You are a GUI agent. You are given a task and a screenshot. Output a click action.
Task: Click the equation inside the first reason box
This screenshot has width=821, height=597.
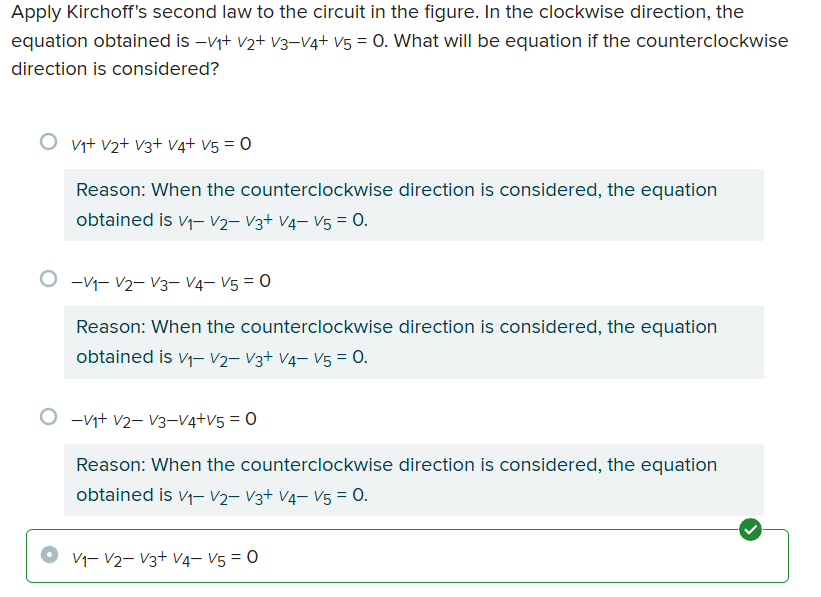tap(273, 221)
